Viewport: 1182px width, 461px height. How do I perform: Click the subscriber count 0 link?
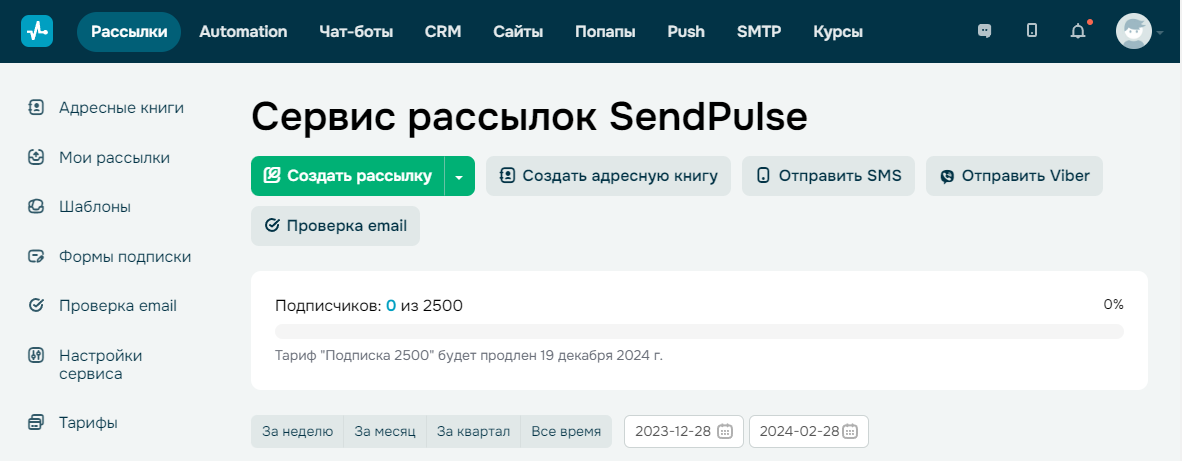point(391,306)
